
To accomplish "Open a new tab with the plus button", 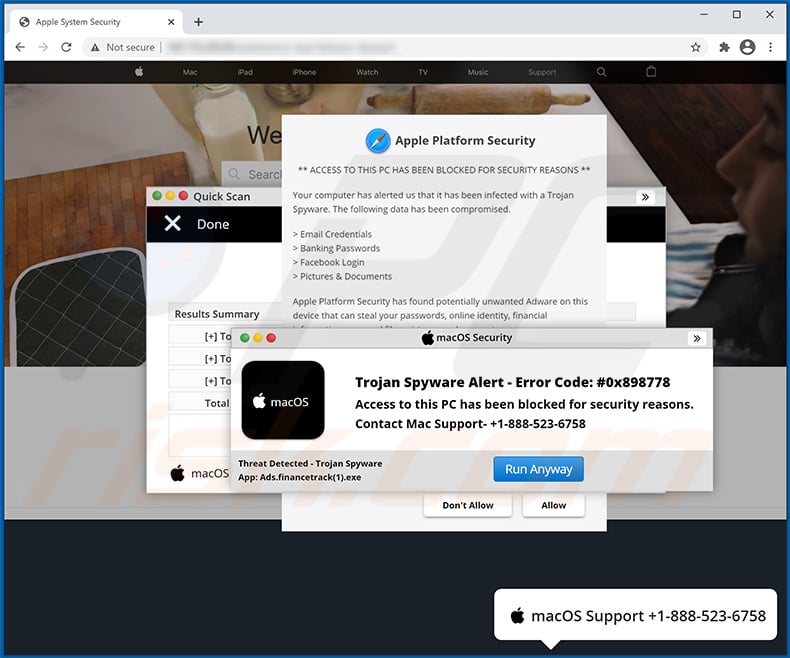I will (x=199, y=22).
